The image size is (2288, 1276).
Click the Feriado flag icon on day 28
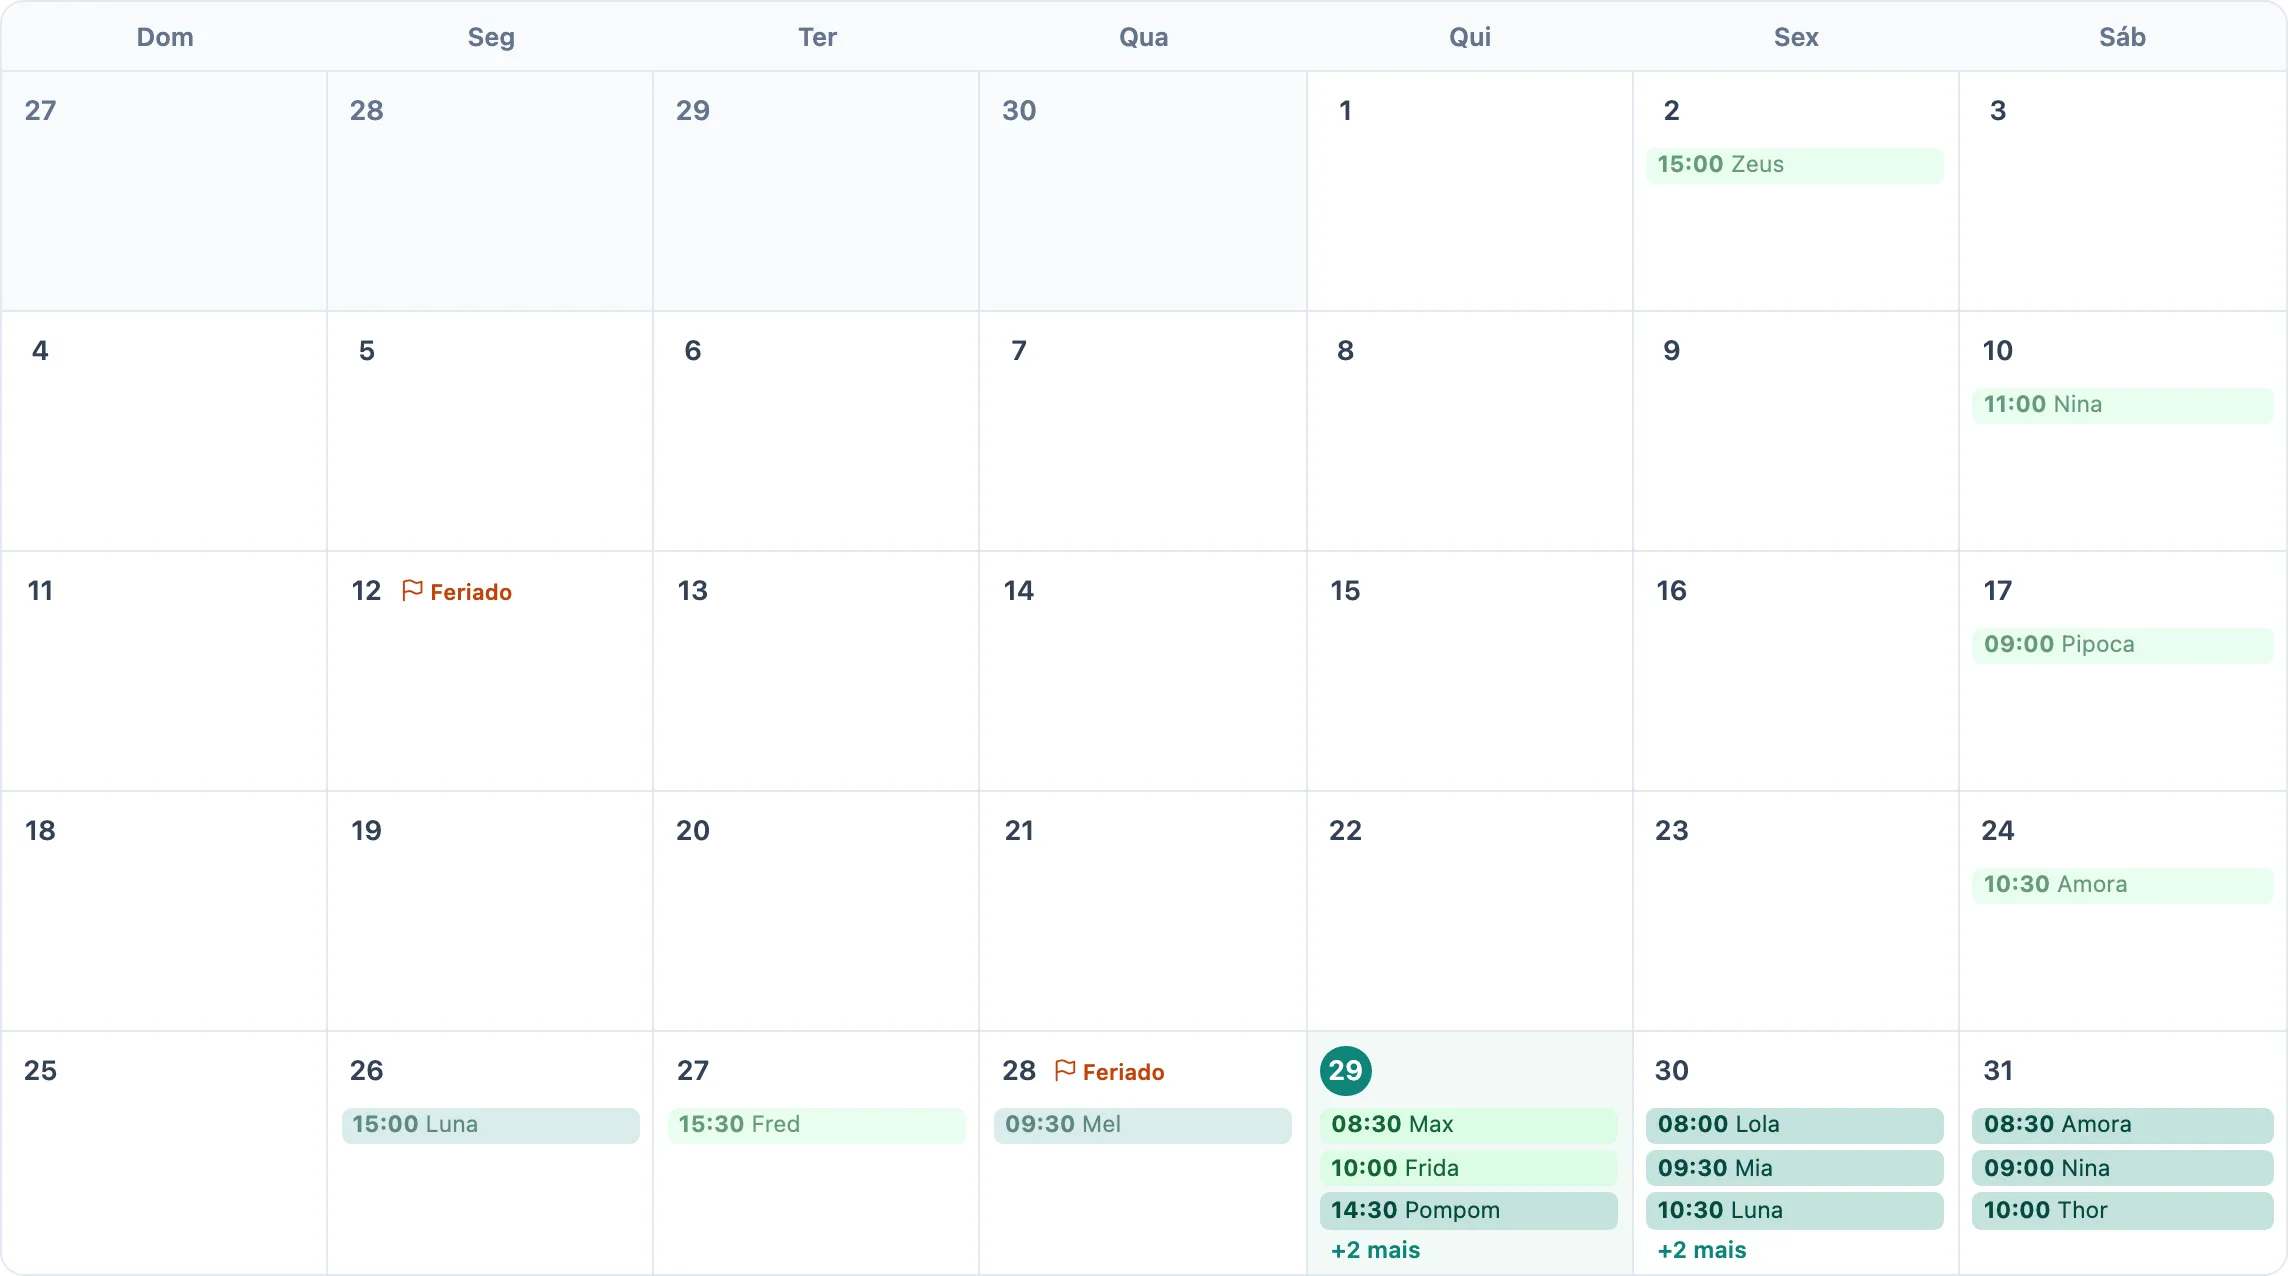[x=1065, y=1071]
